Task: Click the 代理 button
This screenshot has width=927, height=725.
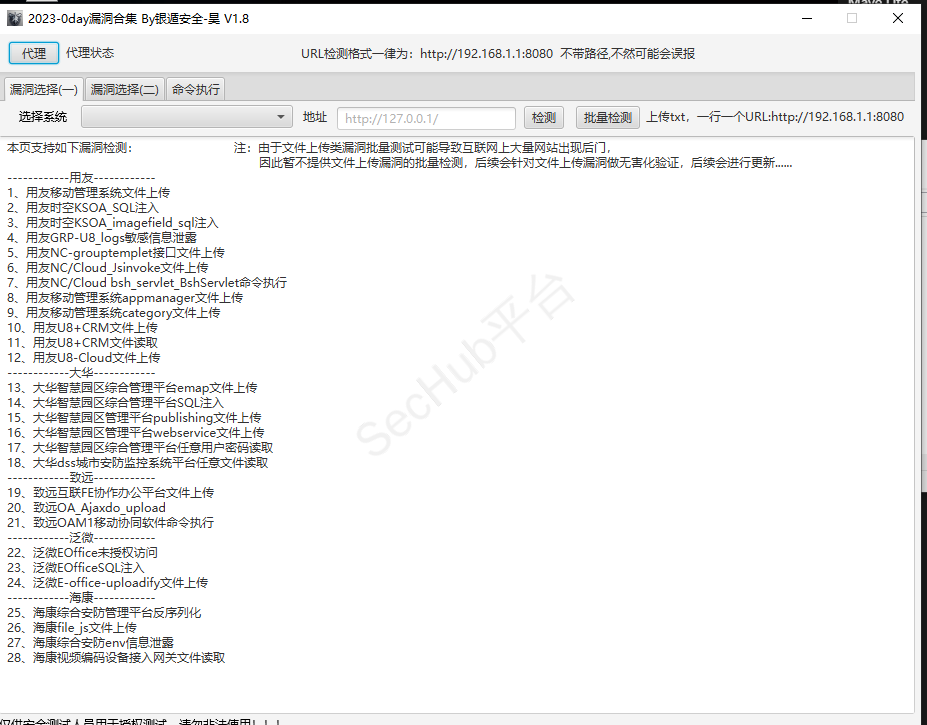Action: coord(33,53)
